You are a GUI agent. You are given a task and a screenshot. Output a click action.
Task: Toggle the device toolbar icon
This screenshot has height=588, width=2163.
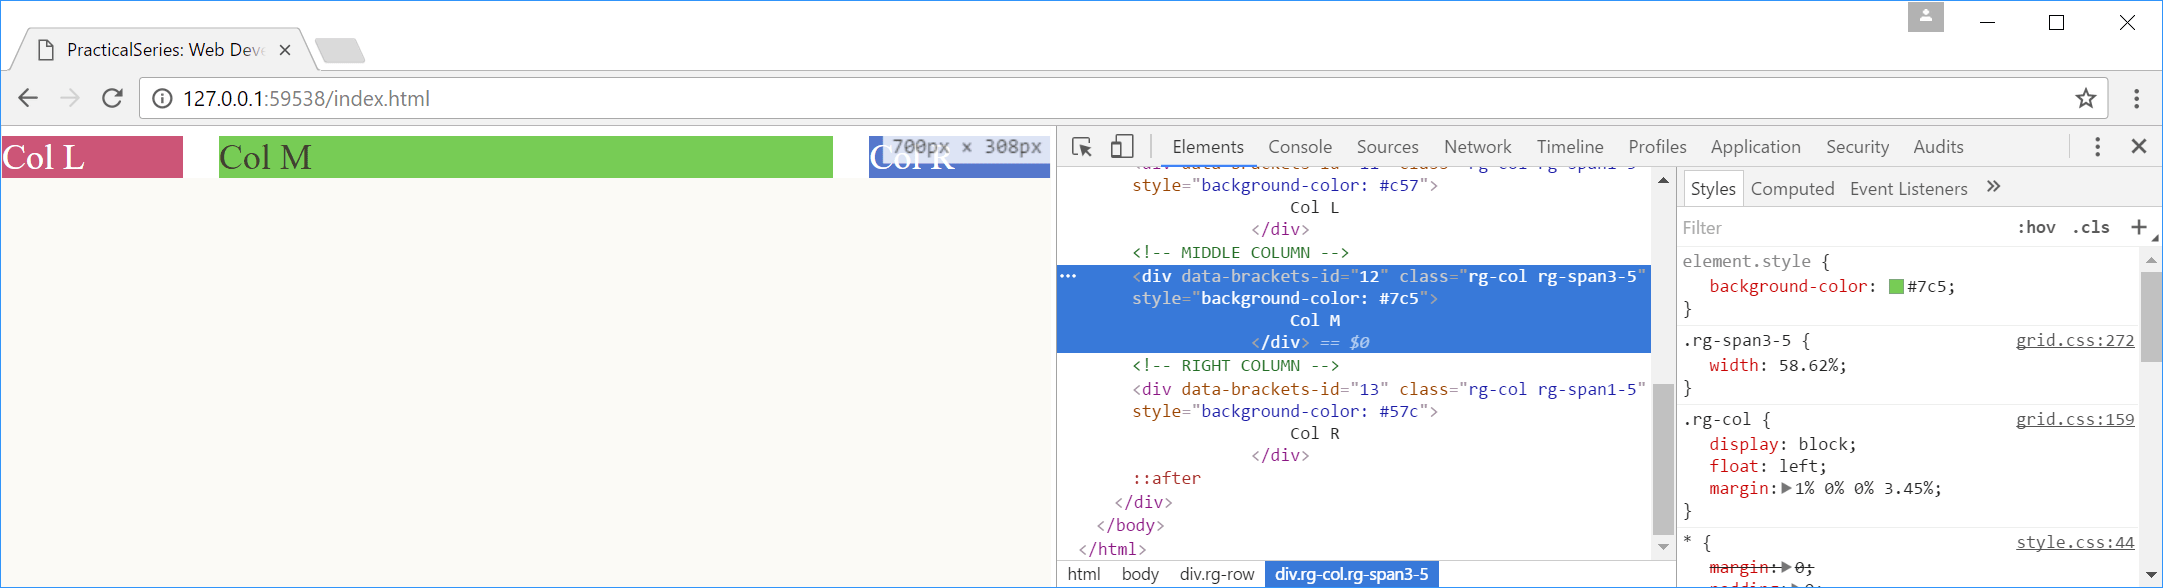1122,147
